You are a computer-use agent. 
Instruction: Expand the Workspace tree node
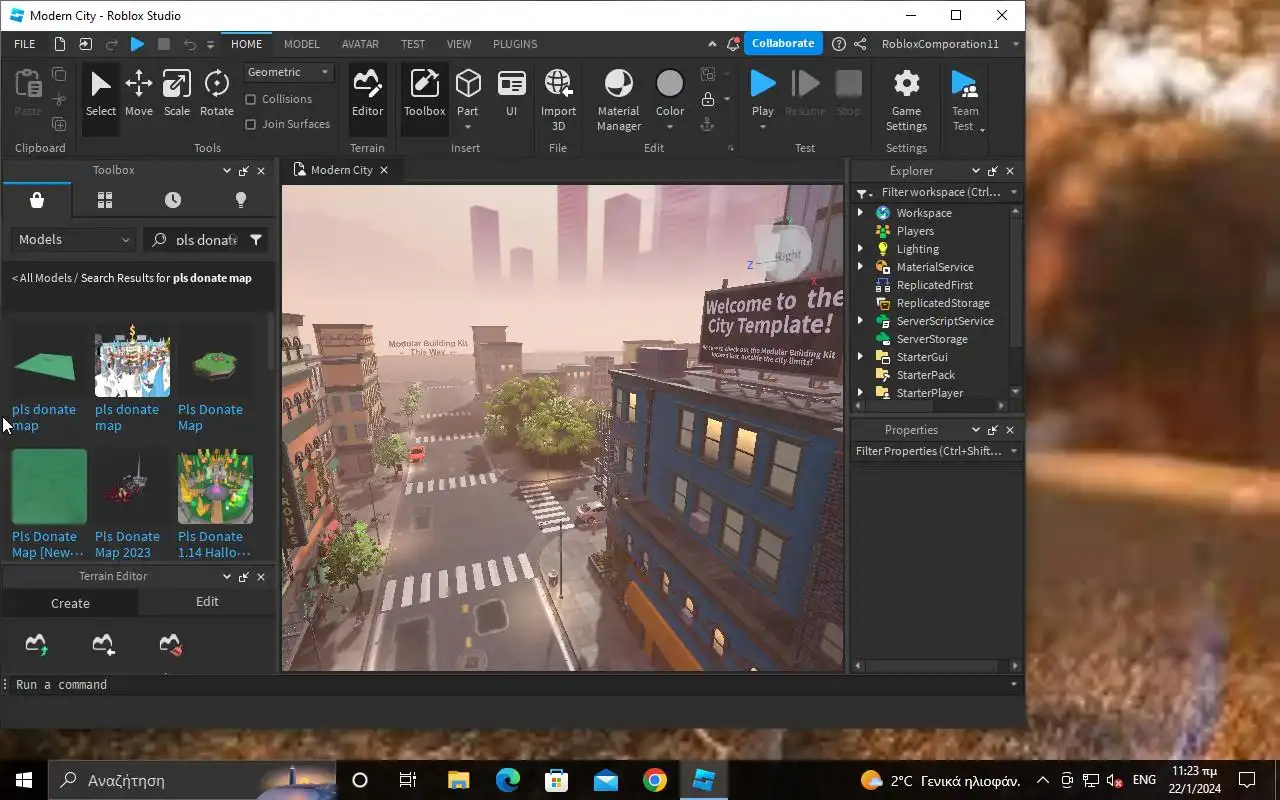tap(860, 213)
